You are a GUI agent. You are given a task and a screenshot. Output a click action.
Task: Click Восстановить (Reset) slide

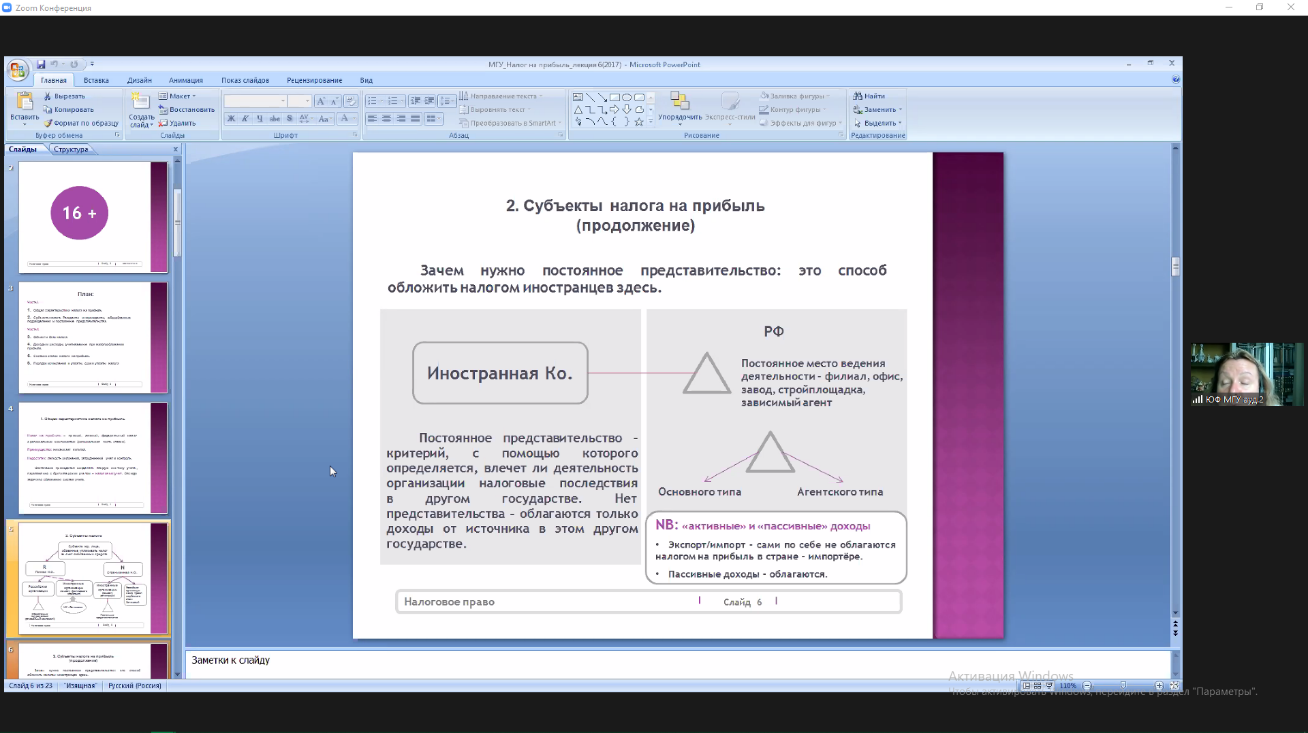[x=186, y=109]
